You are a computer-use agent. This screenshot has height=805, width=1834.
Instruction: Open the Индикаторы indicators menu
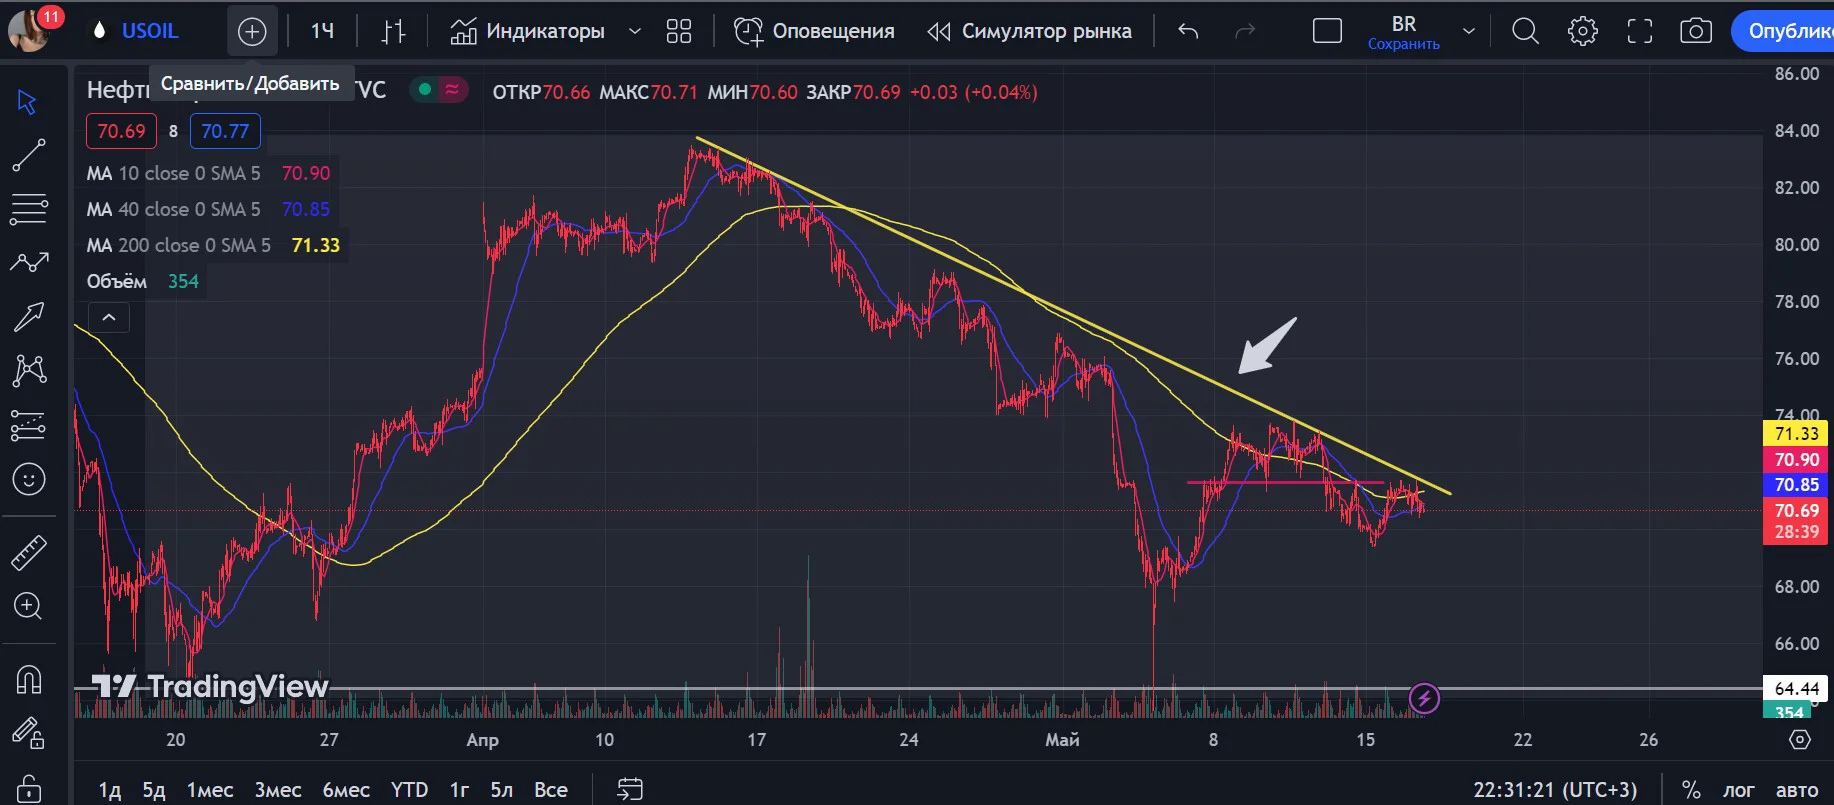(527, 32)
